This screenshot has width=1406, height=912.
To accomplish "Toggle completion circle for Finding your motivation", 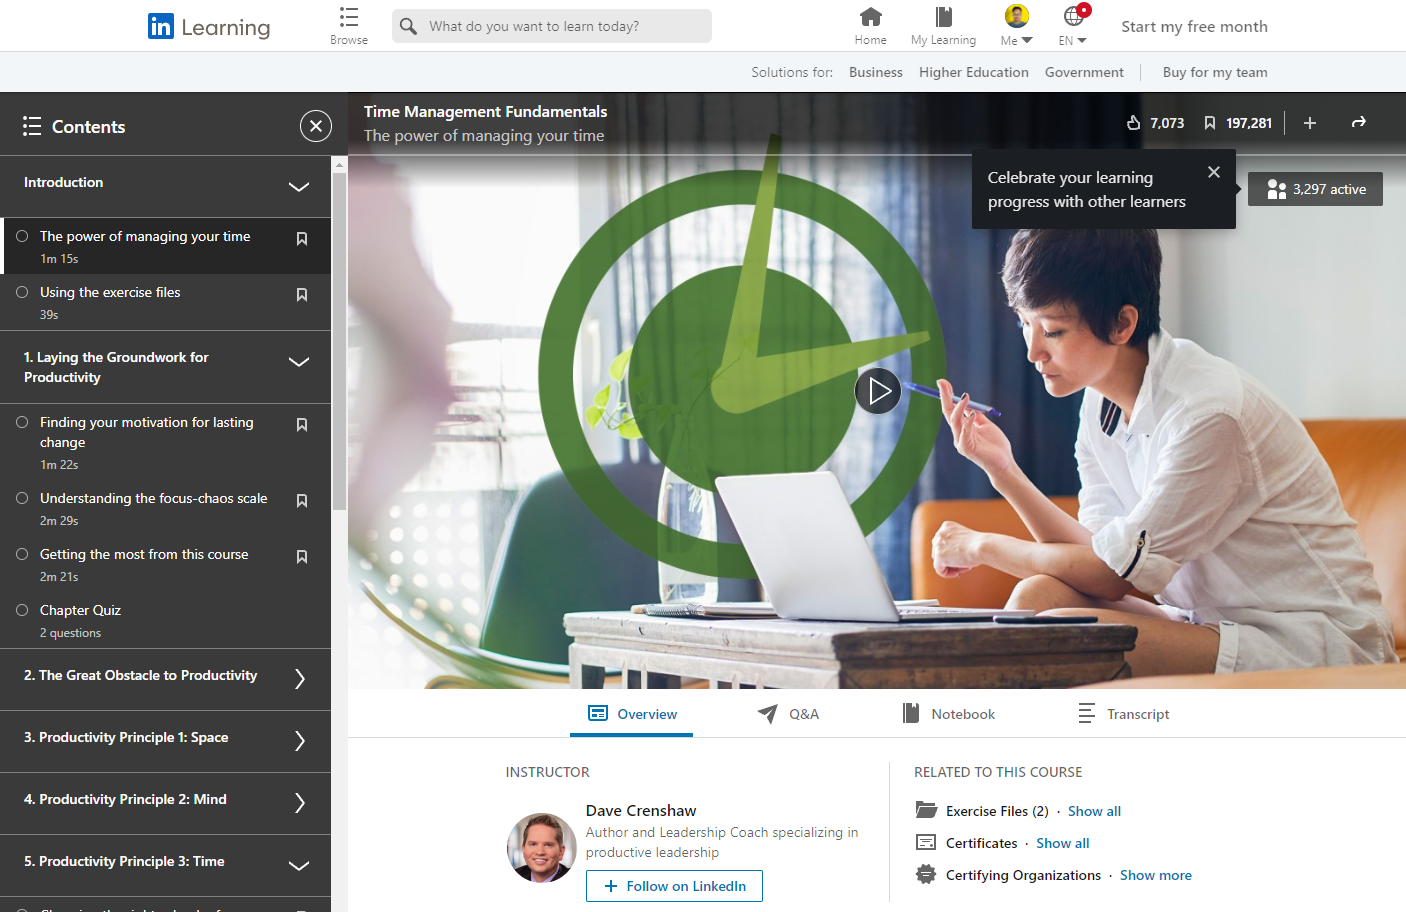I will click(22, 422).
